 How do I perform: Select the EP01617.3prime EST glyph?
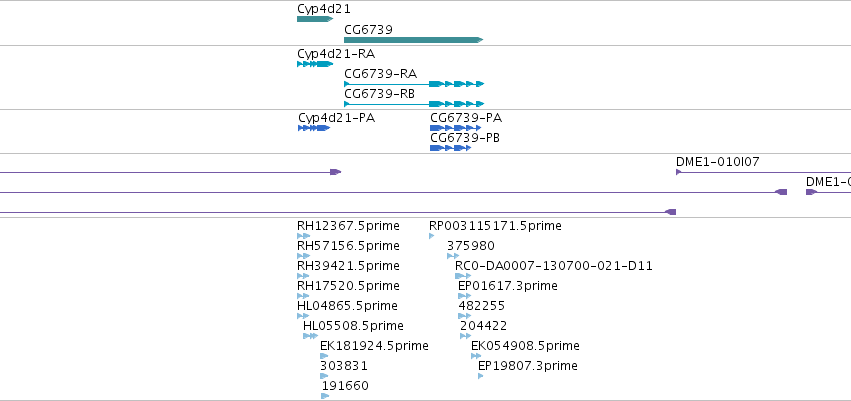[x=465, y=296]
